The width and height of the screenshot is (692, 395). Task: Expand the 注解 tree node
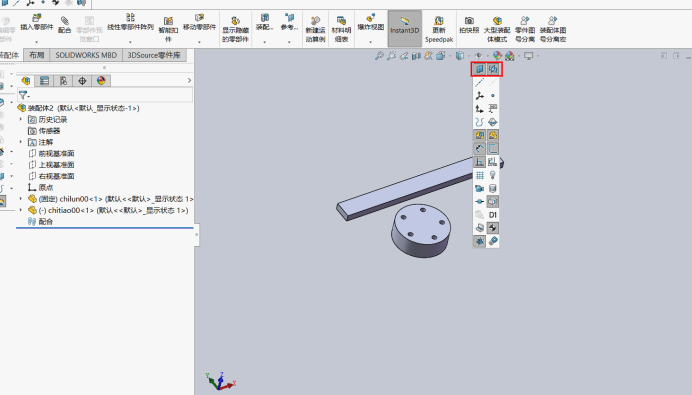coord(21,142)
